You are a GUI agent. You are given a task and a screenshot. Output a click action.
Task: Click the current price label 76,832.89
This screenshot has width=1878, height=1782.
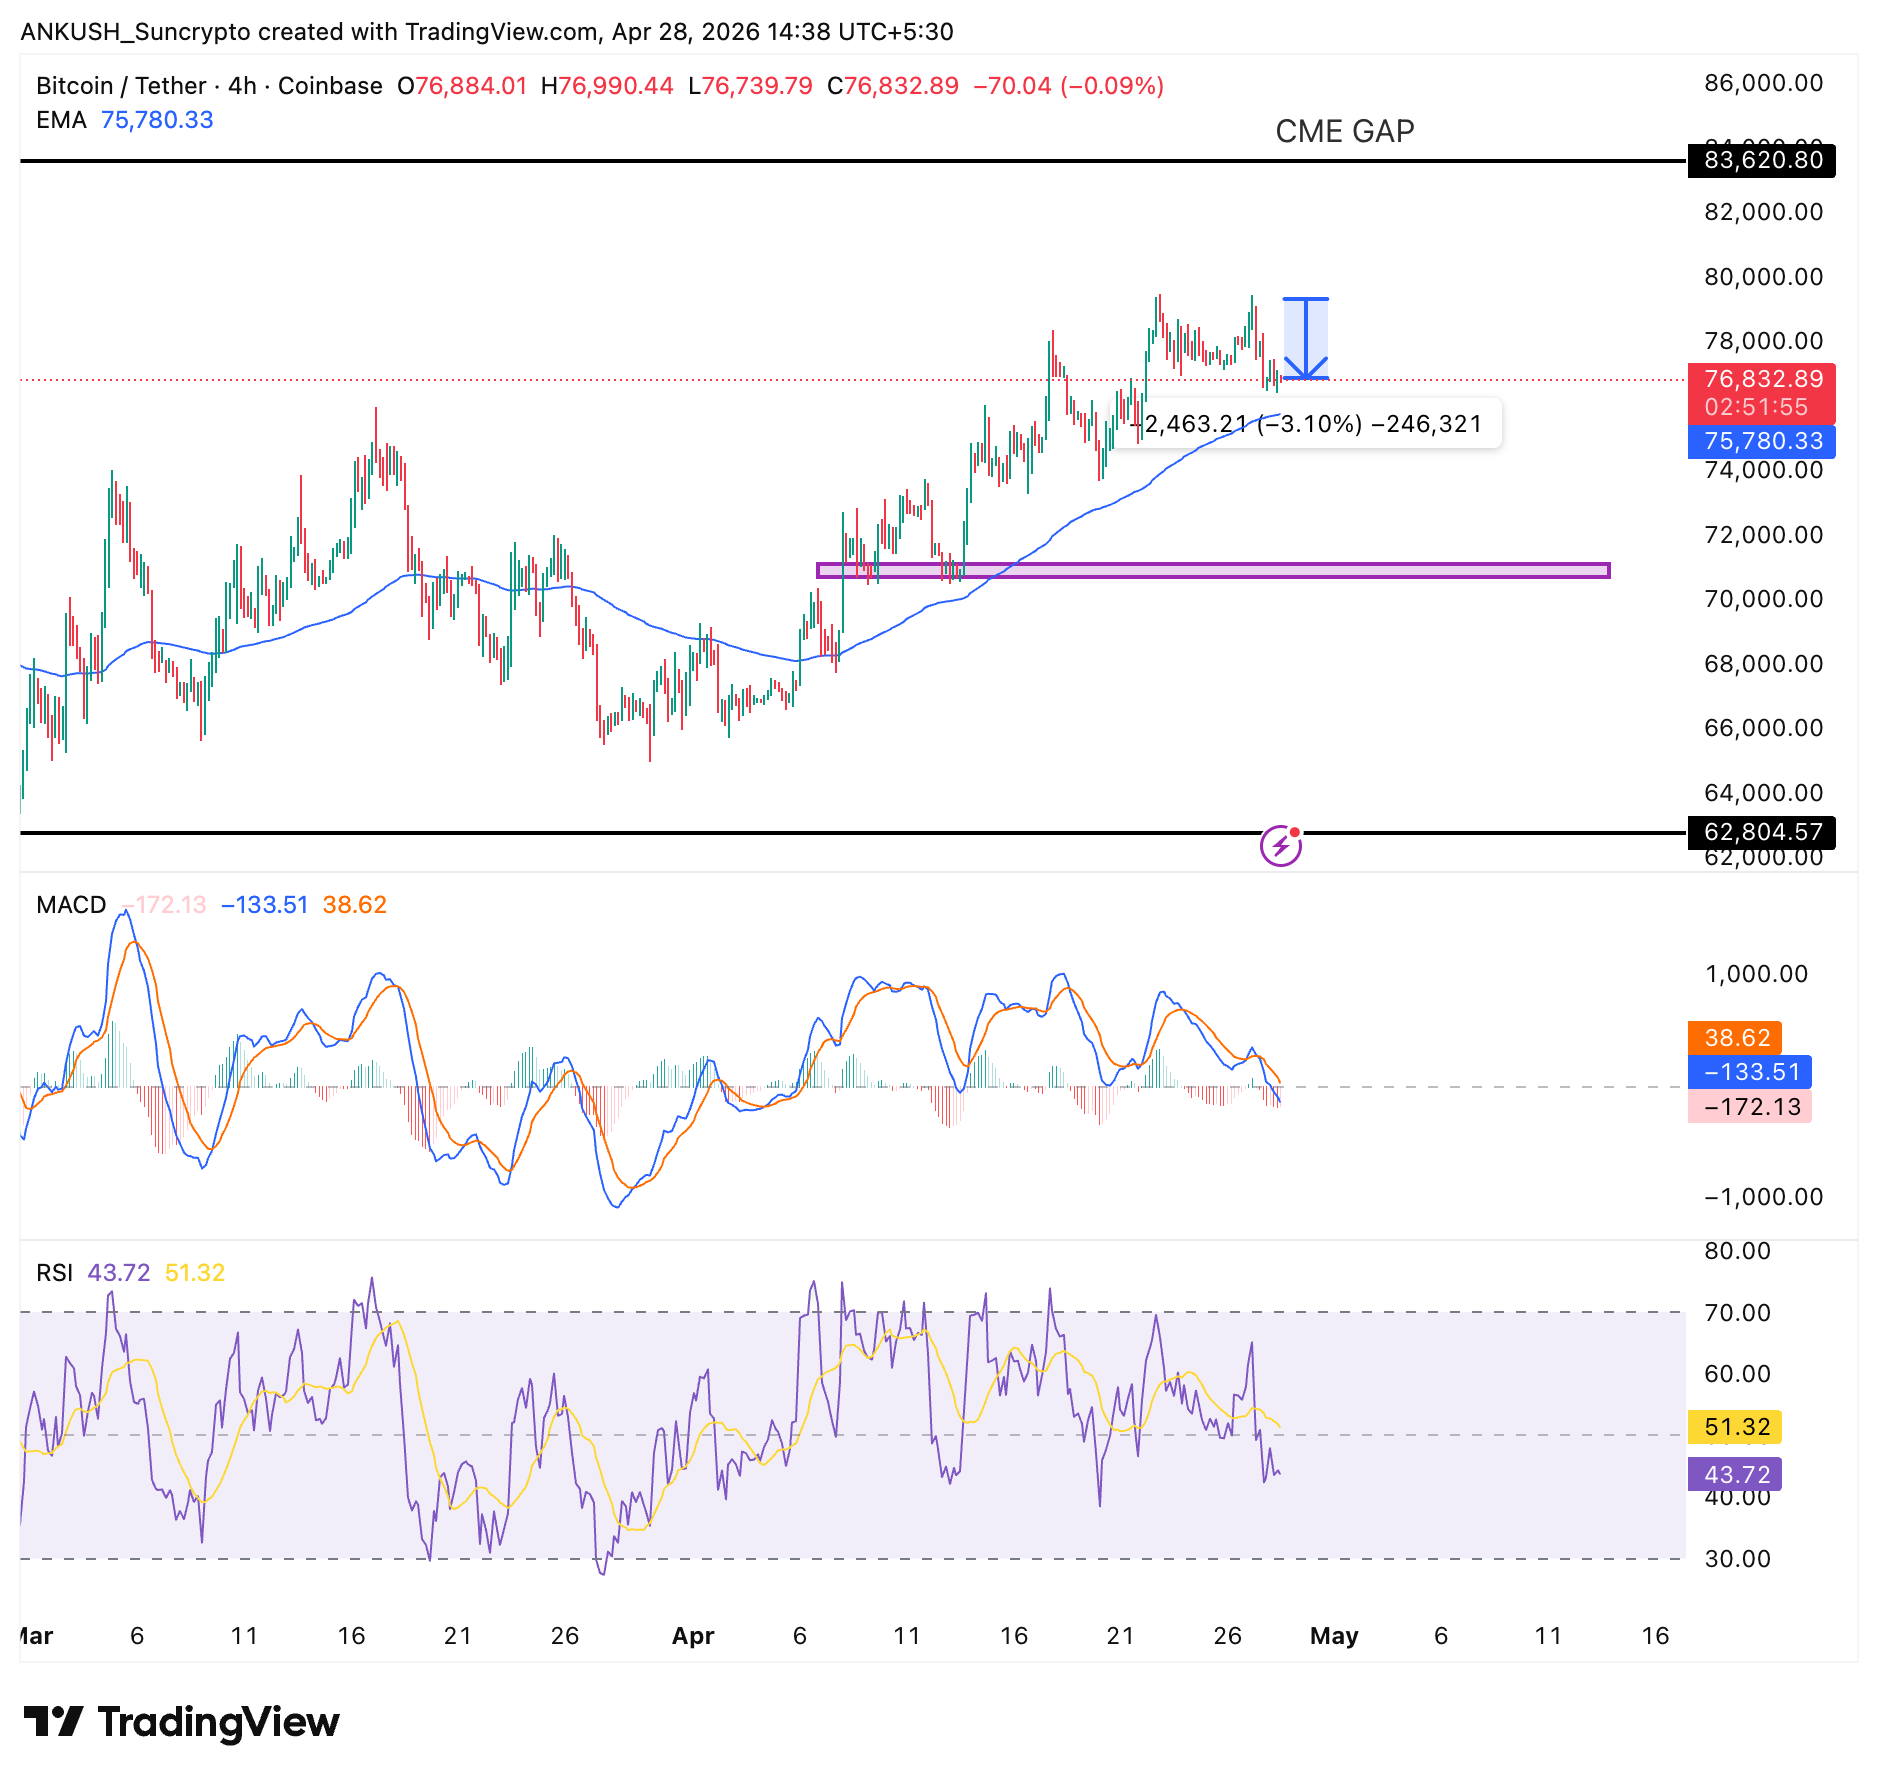coord(1762,380)
